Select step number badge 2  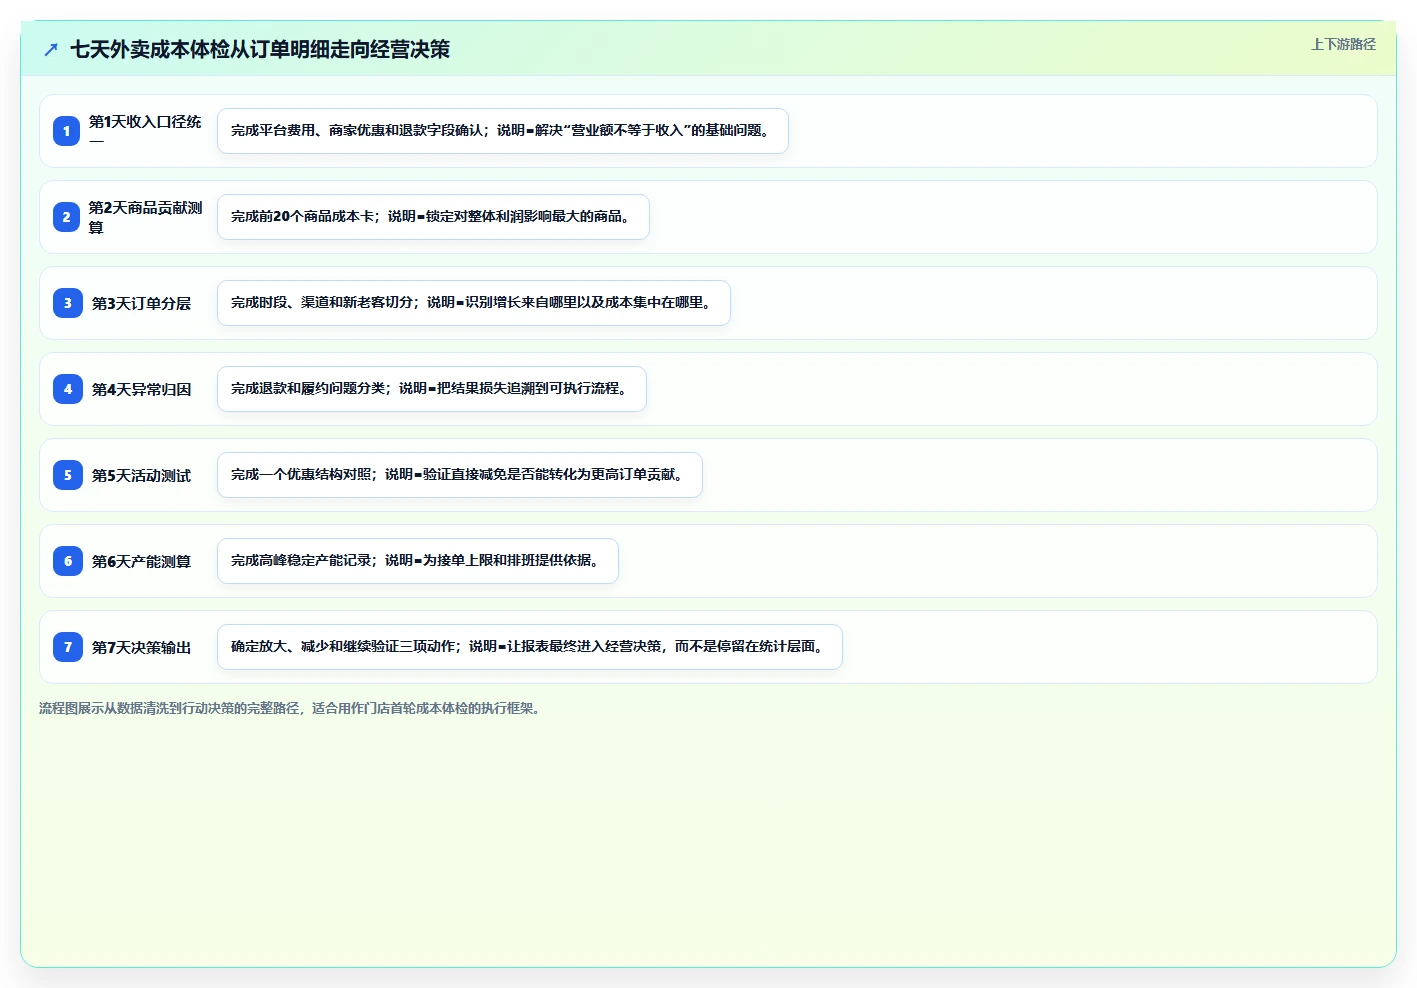point(67,217)
